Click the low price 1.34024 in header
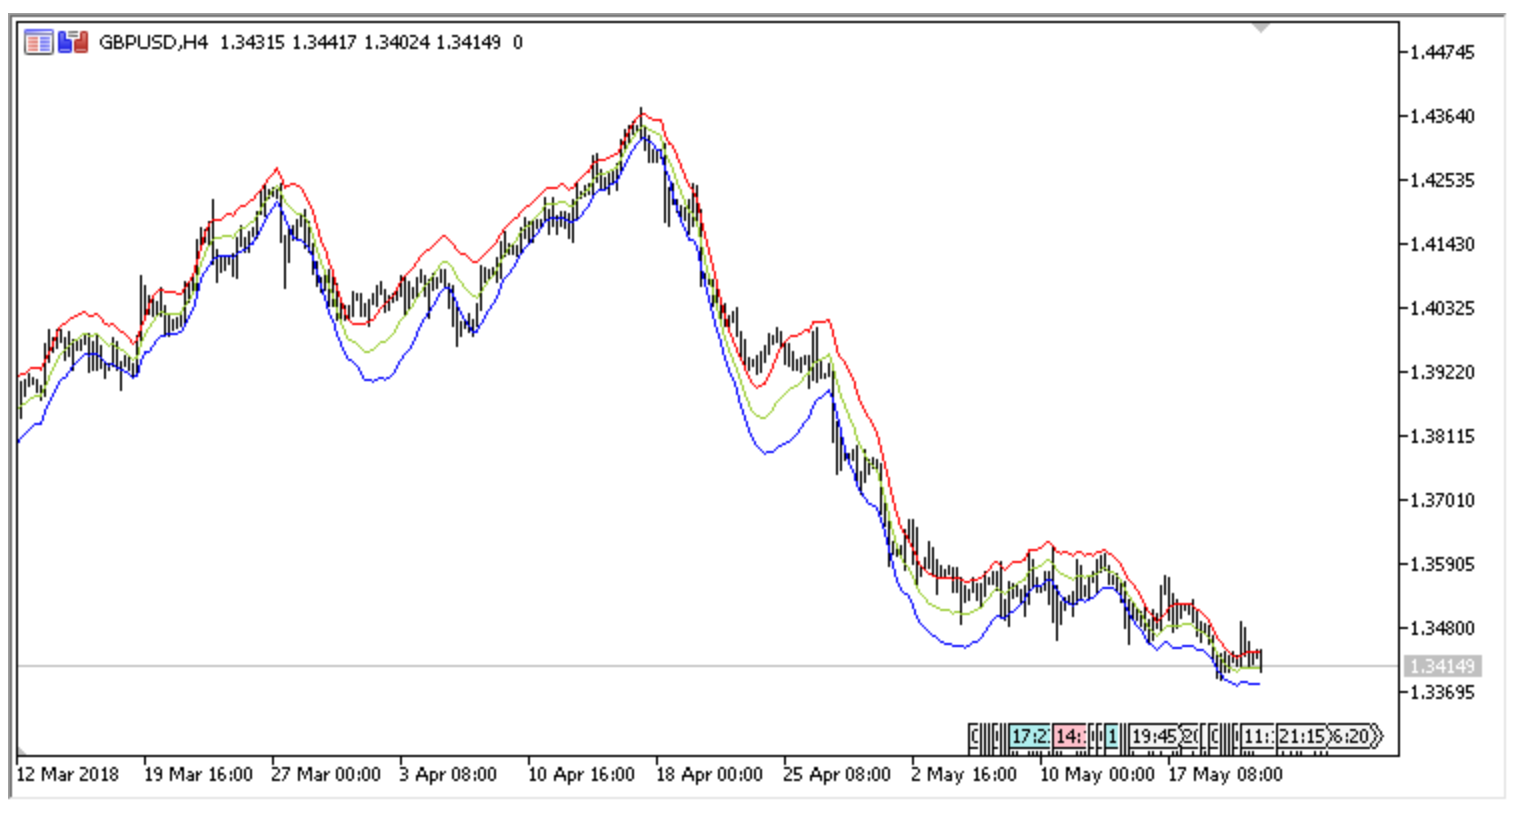Viewport: 1519px width, 818px height. tap(396, 42)
